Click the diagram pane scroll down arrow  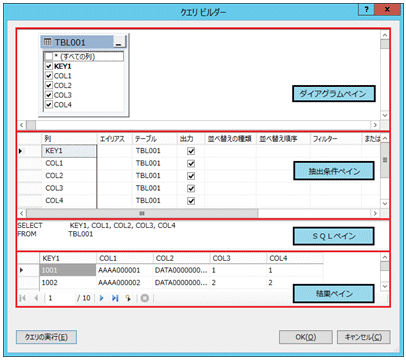click(x=385, y=115)
